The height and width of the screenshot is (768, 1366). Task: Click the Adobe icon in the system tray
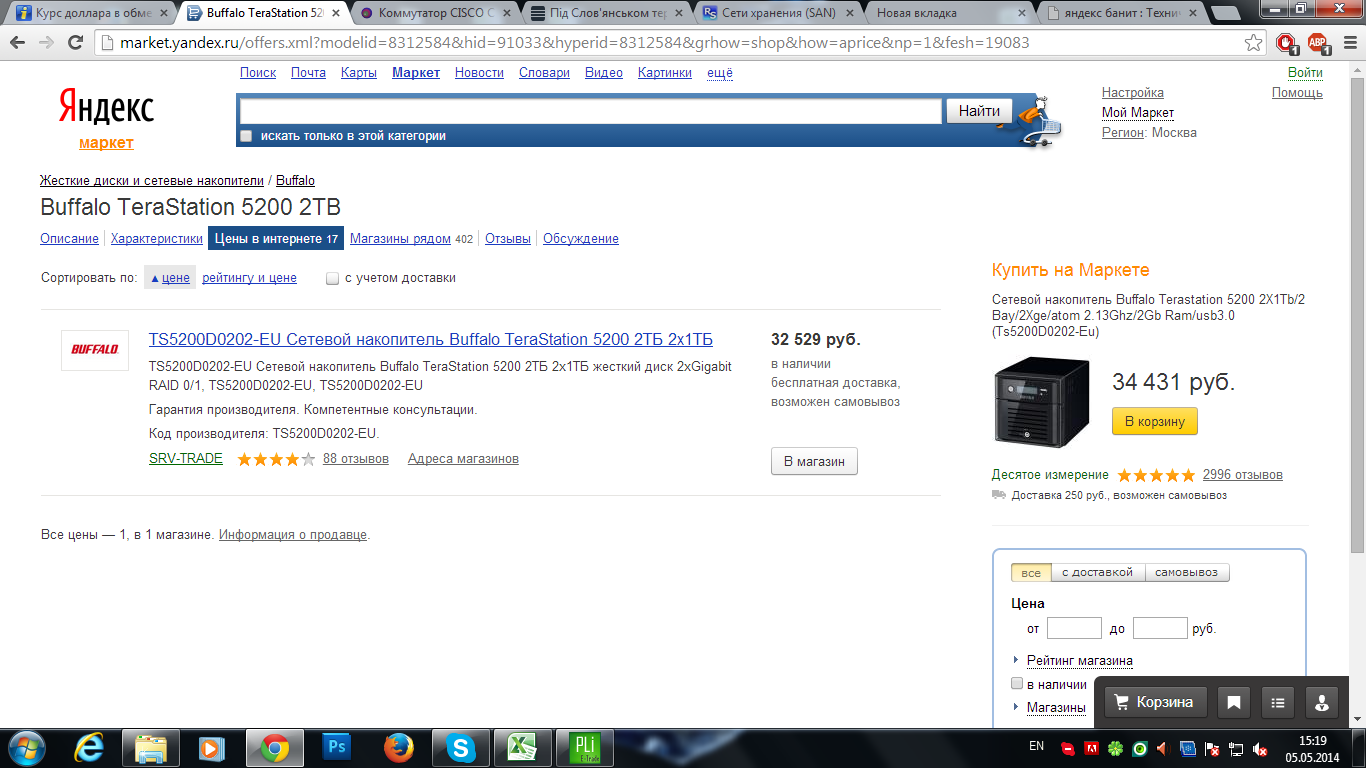coord(1093,749)
